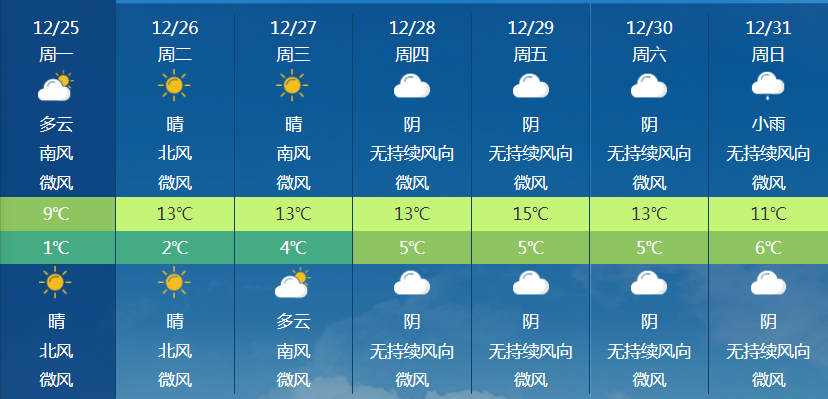Click the night cloud icon for 12/31

768,282
